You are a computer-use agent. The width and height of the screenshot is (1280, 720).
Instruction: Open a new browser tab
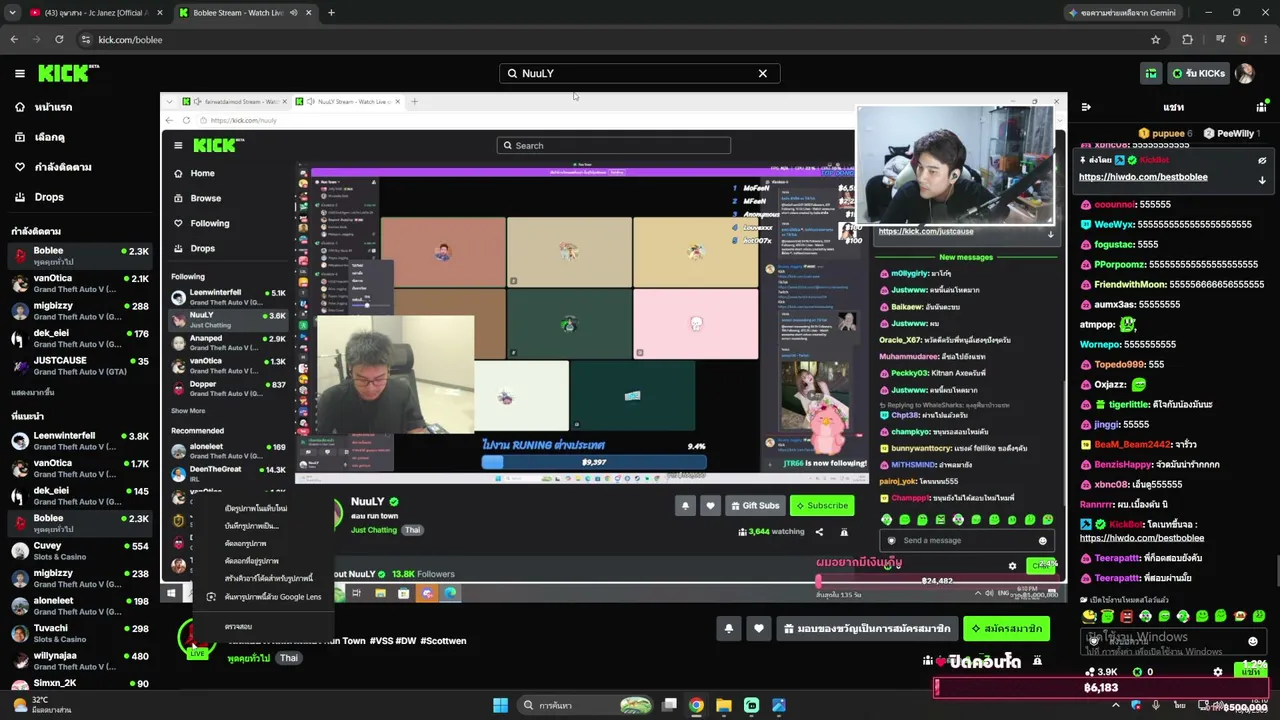[x=331, y=13]
